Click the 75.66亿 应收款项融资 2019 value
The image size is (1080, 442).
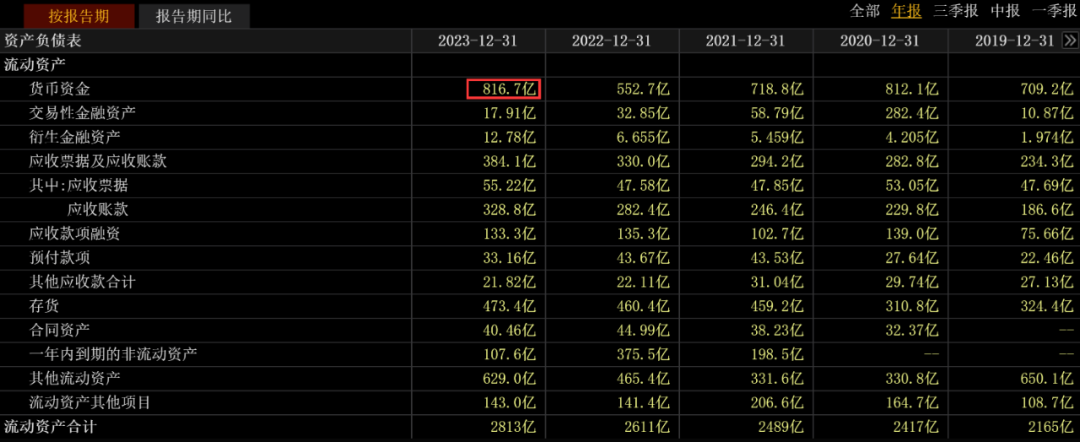pos(1046,234)
